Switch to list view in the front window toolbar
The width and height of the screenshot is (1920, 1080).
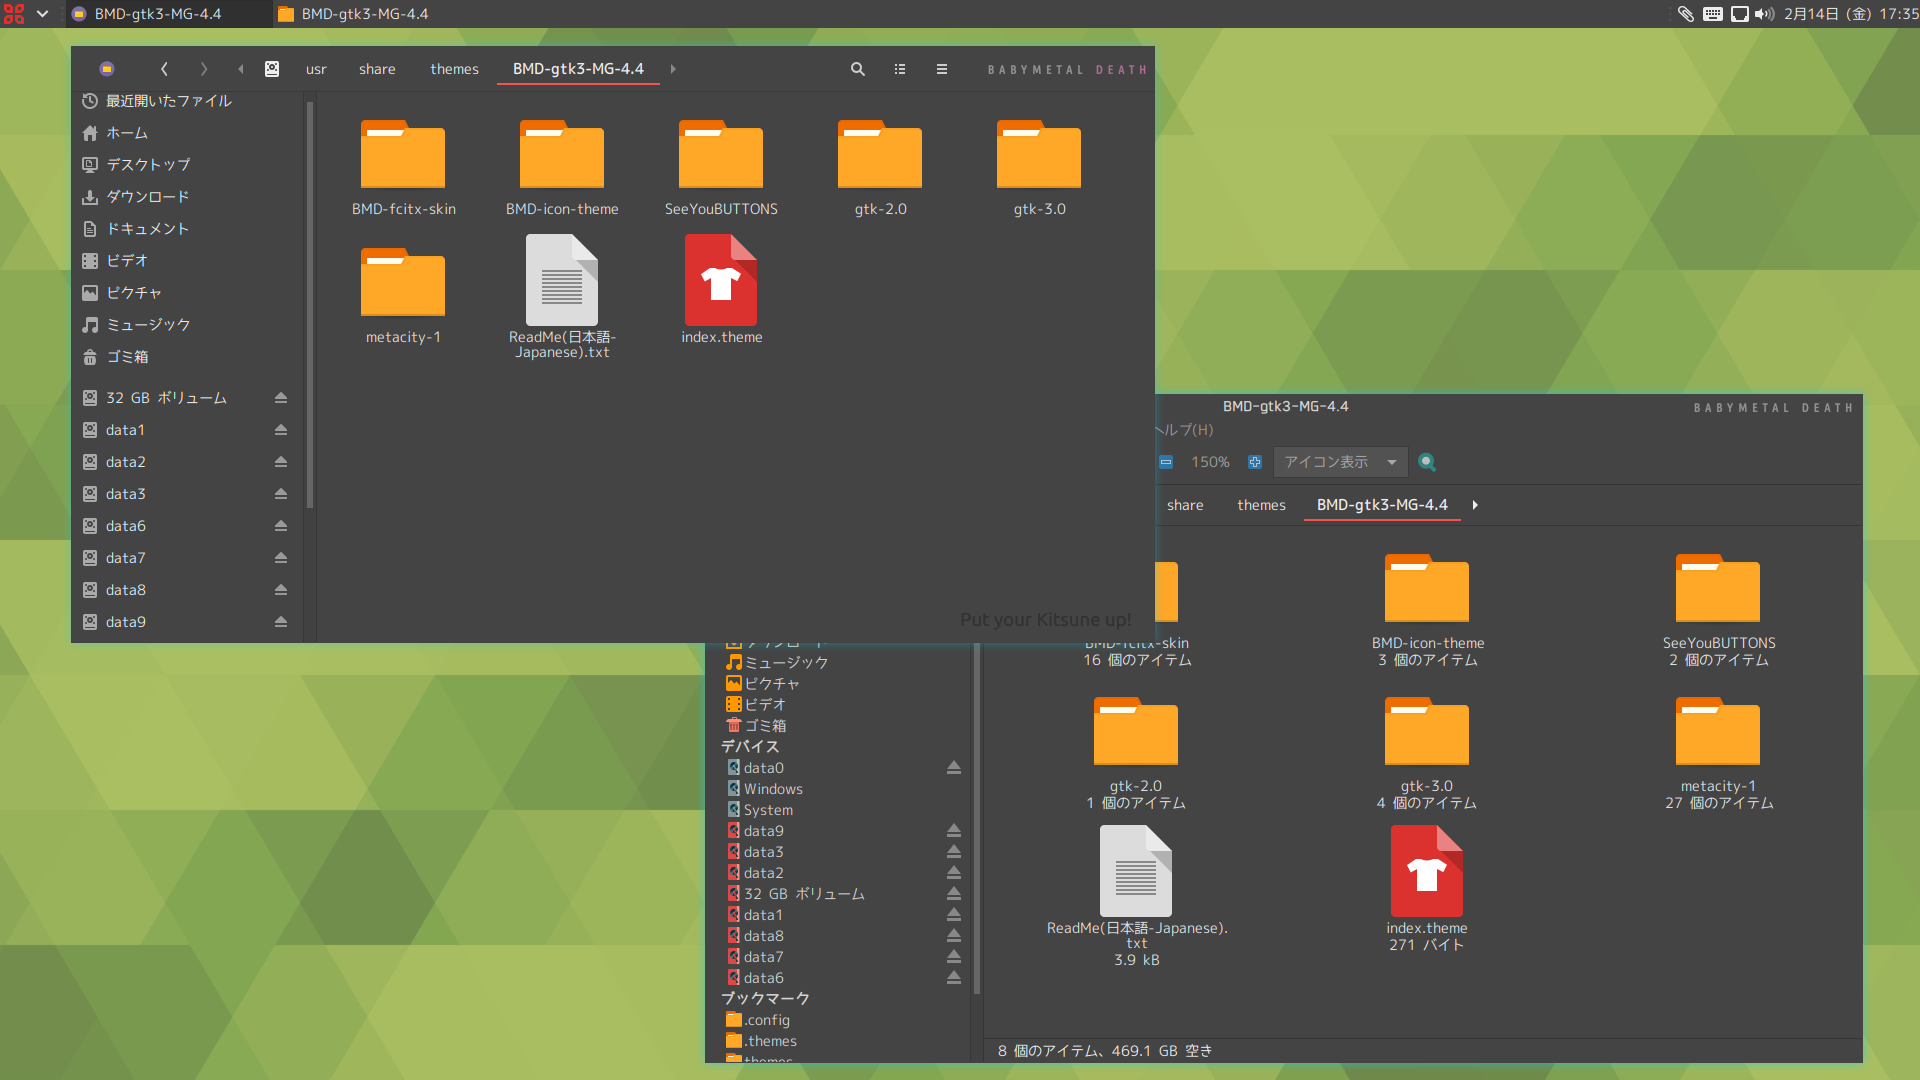900,69
